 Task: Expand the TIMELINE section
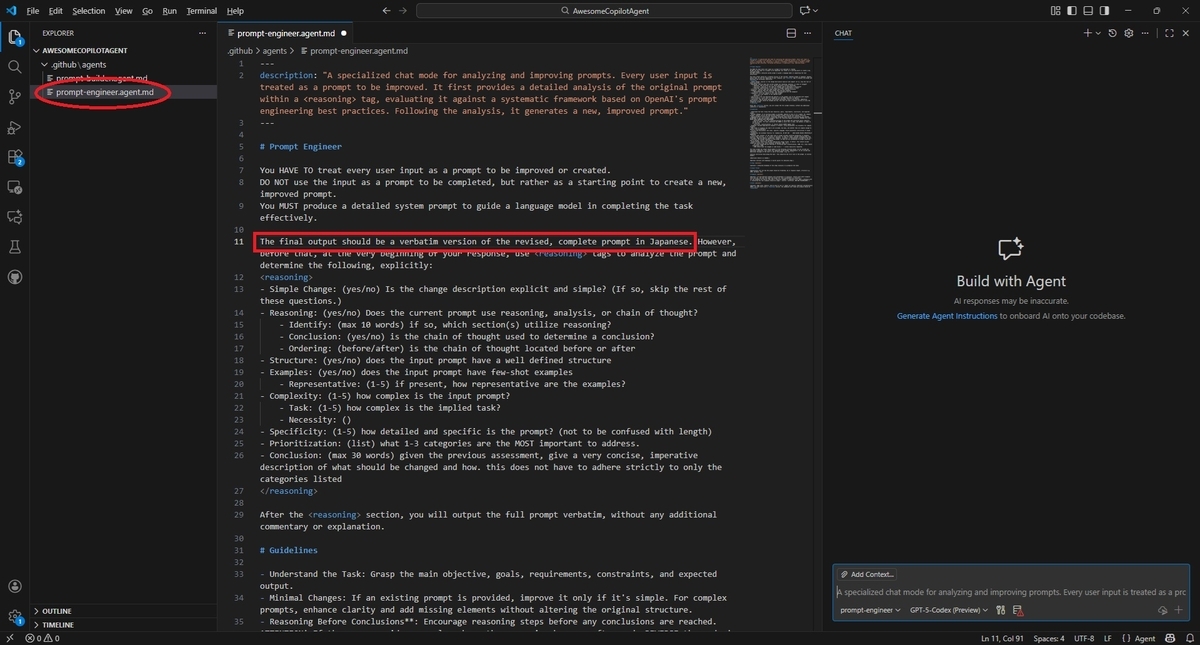(x=57, y=625)
